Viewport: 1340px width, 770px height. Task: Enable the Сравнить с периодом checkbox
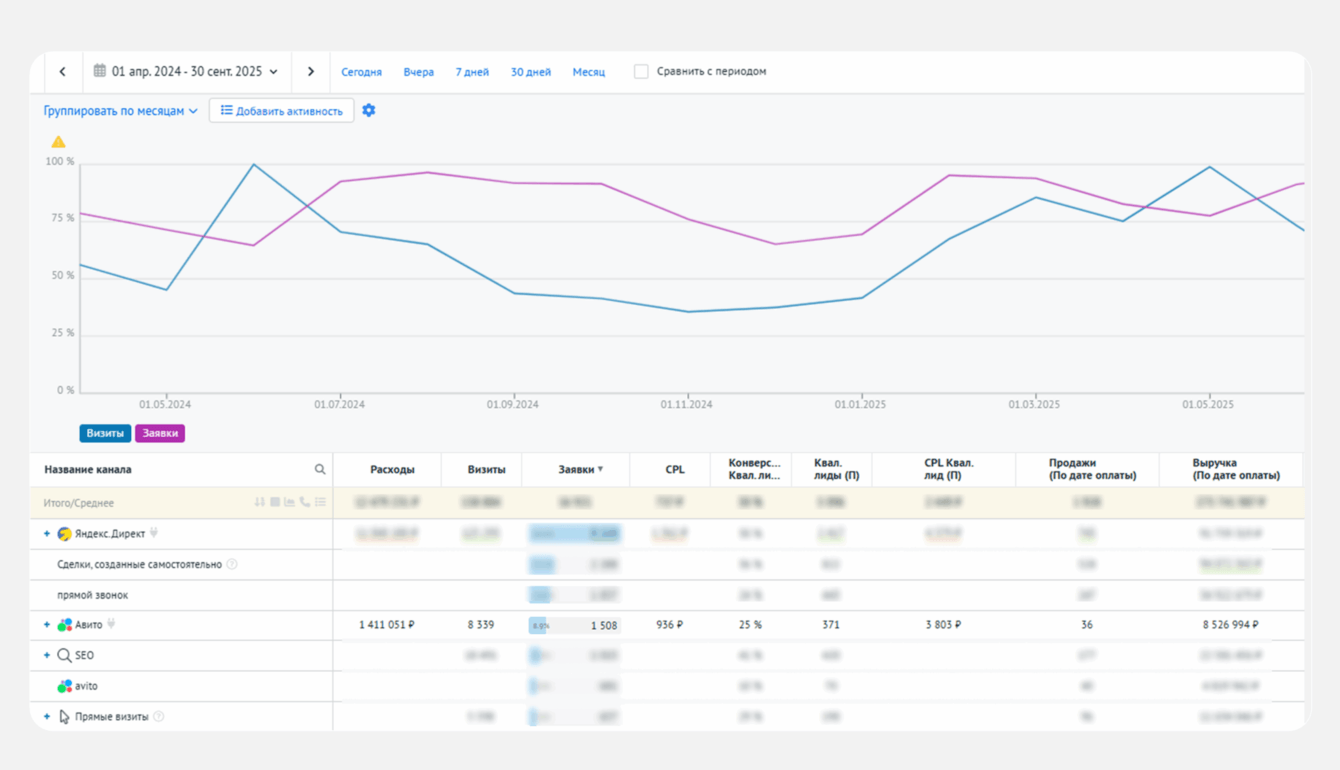click(x=641, y=72)
